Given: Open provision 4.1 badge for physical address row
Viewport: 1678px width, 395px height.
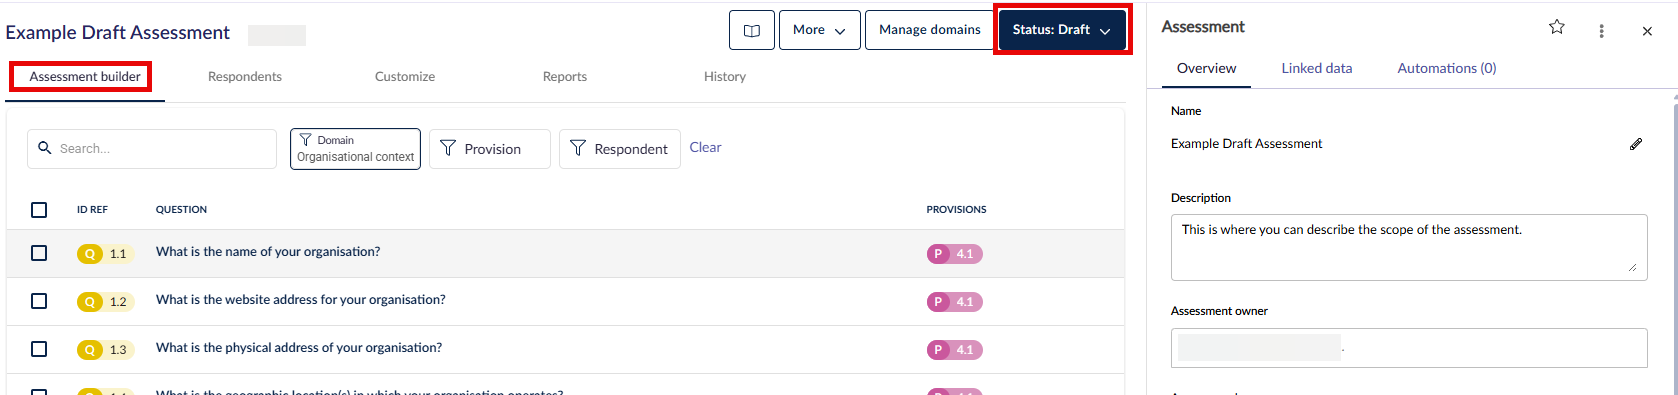Looking at the screenshot, I should click(x=955, y=350).
